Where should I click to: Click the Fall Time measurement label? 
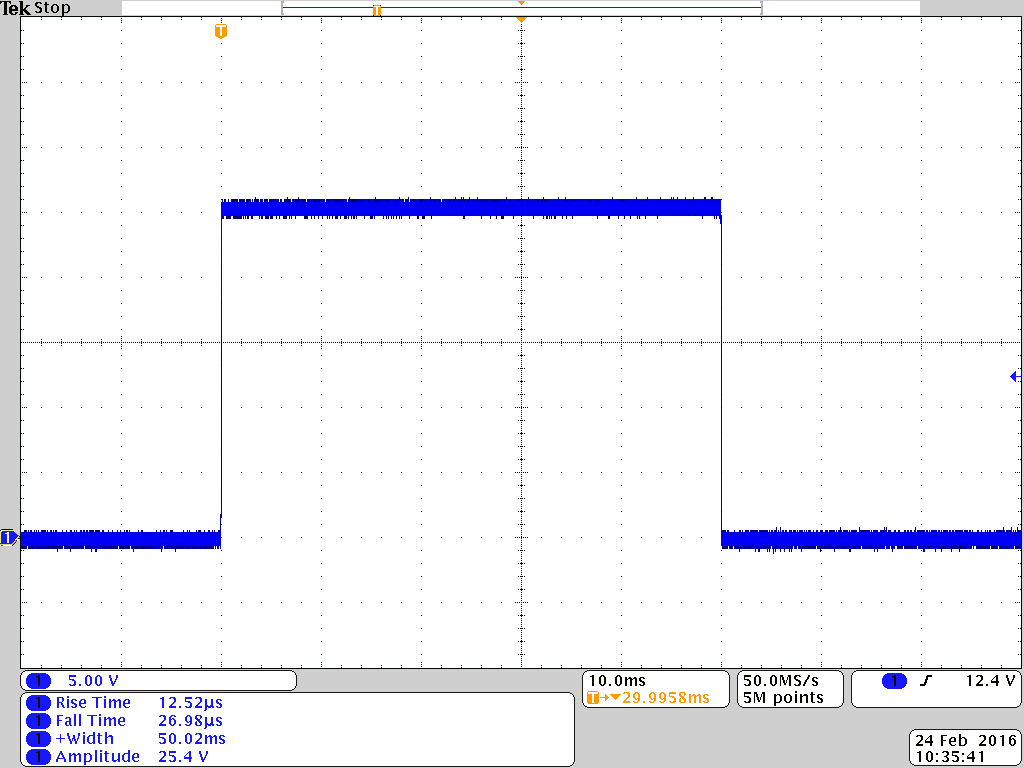(91, 721)
